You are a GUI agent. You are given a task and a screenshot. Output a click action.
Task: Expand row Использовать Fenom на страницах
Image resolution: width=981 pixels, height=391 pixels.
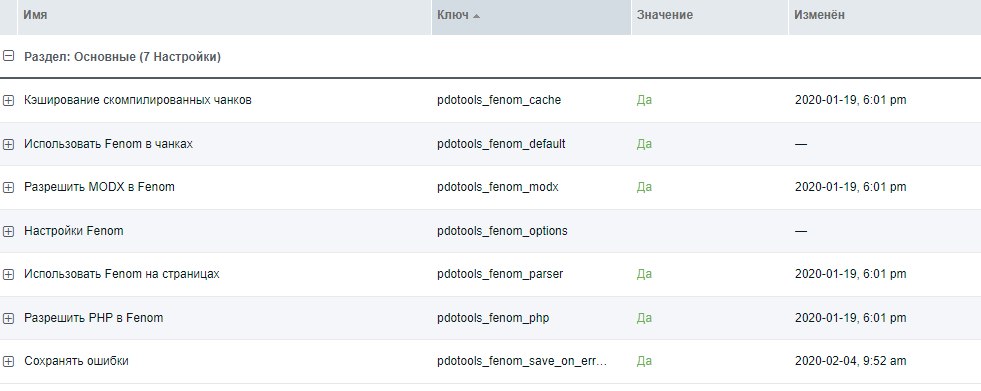point(8,274)
